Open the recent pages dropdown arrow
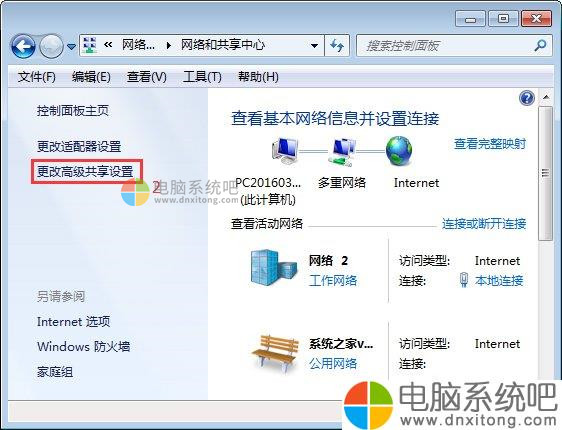562x430 pixels. coord(71,47)
